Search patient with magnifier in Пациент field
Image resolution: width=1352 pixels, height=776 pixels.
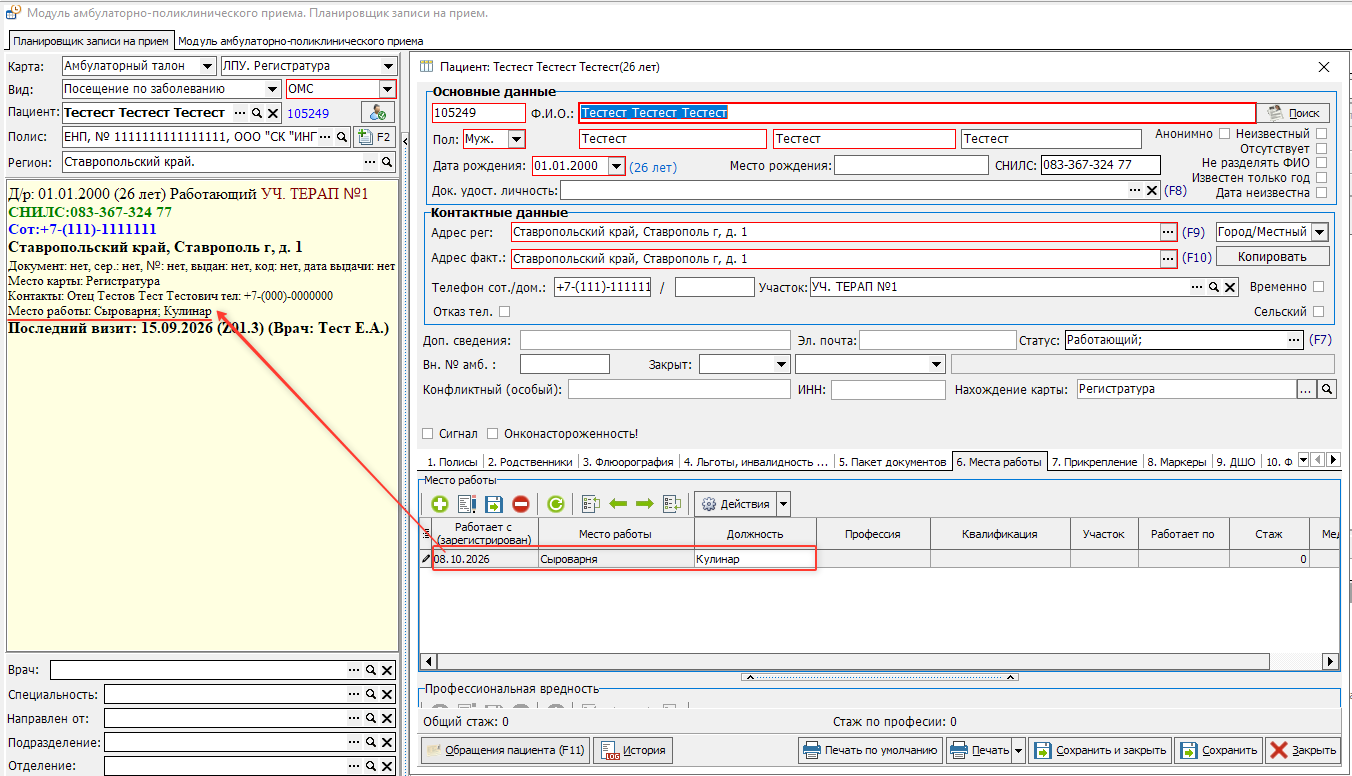click(257, 113)
